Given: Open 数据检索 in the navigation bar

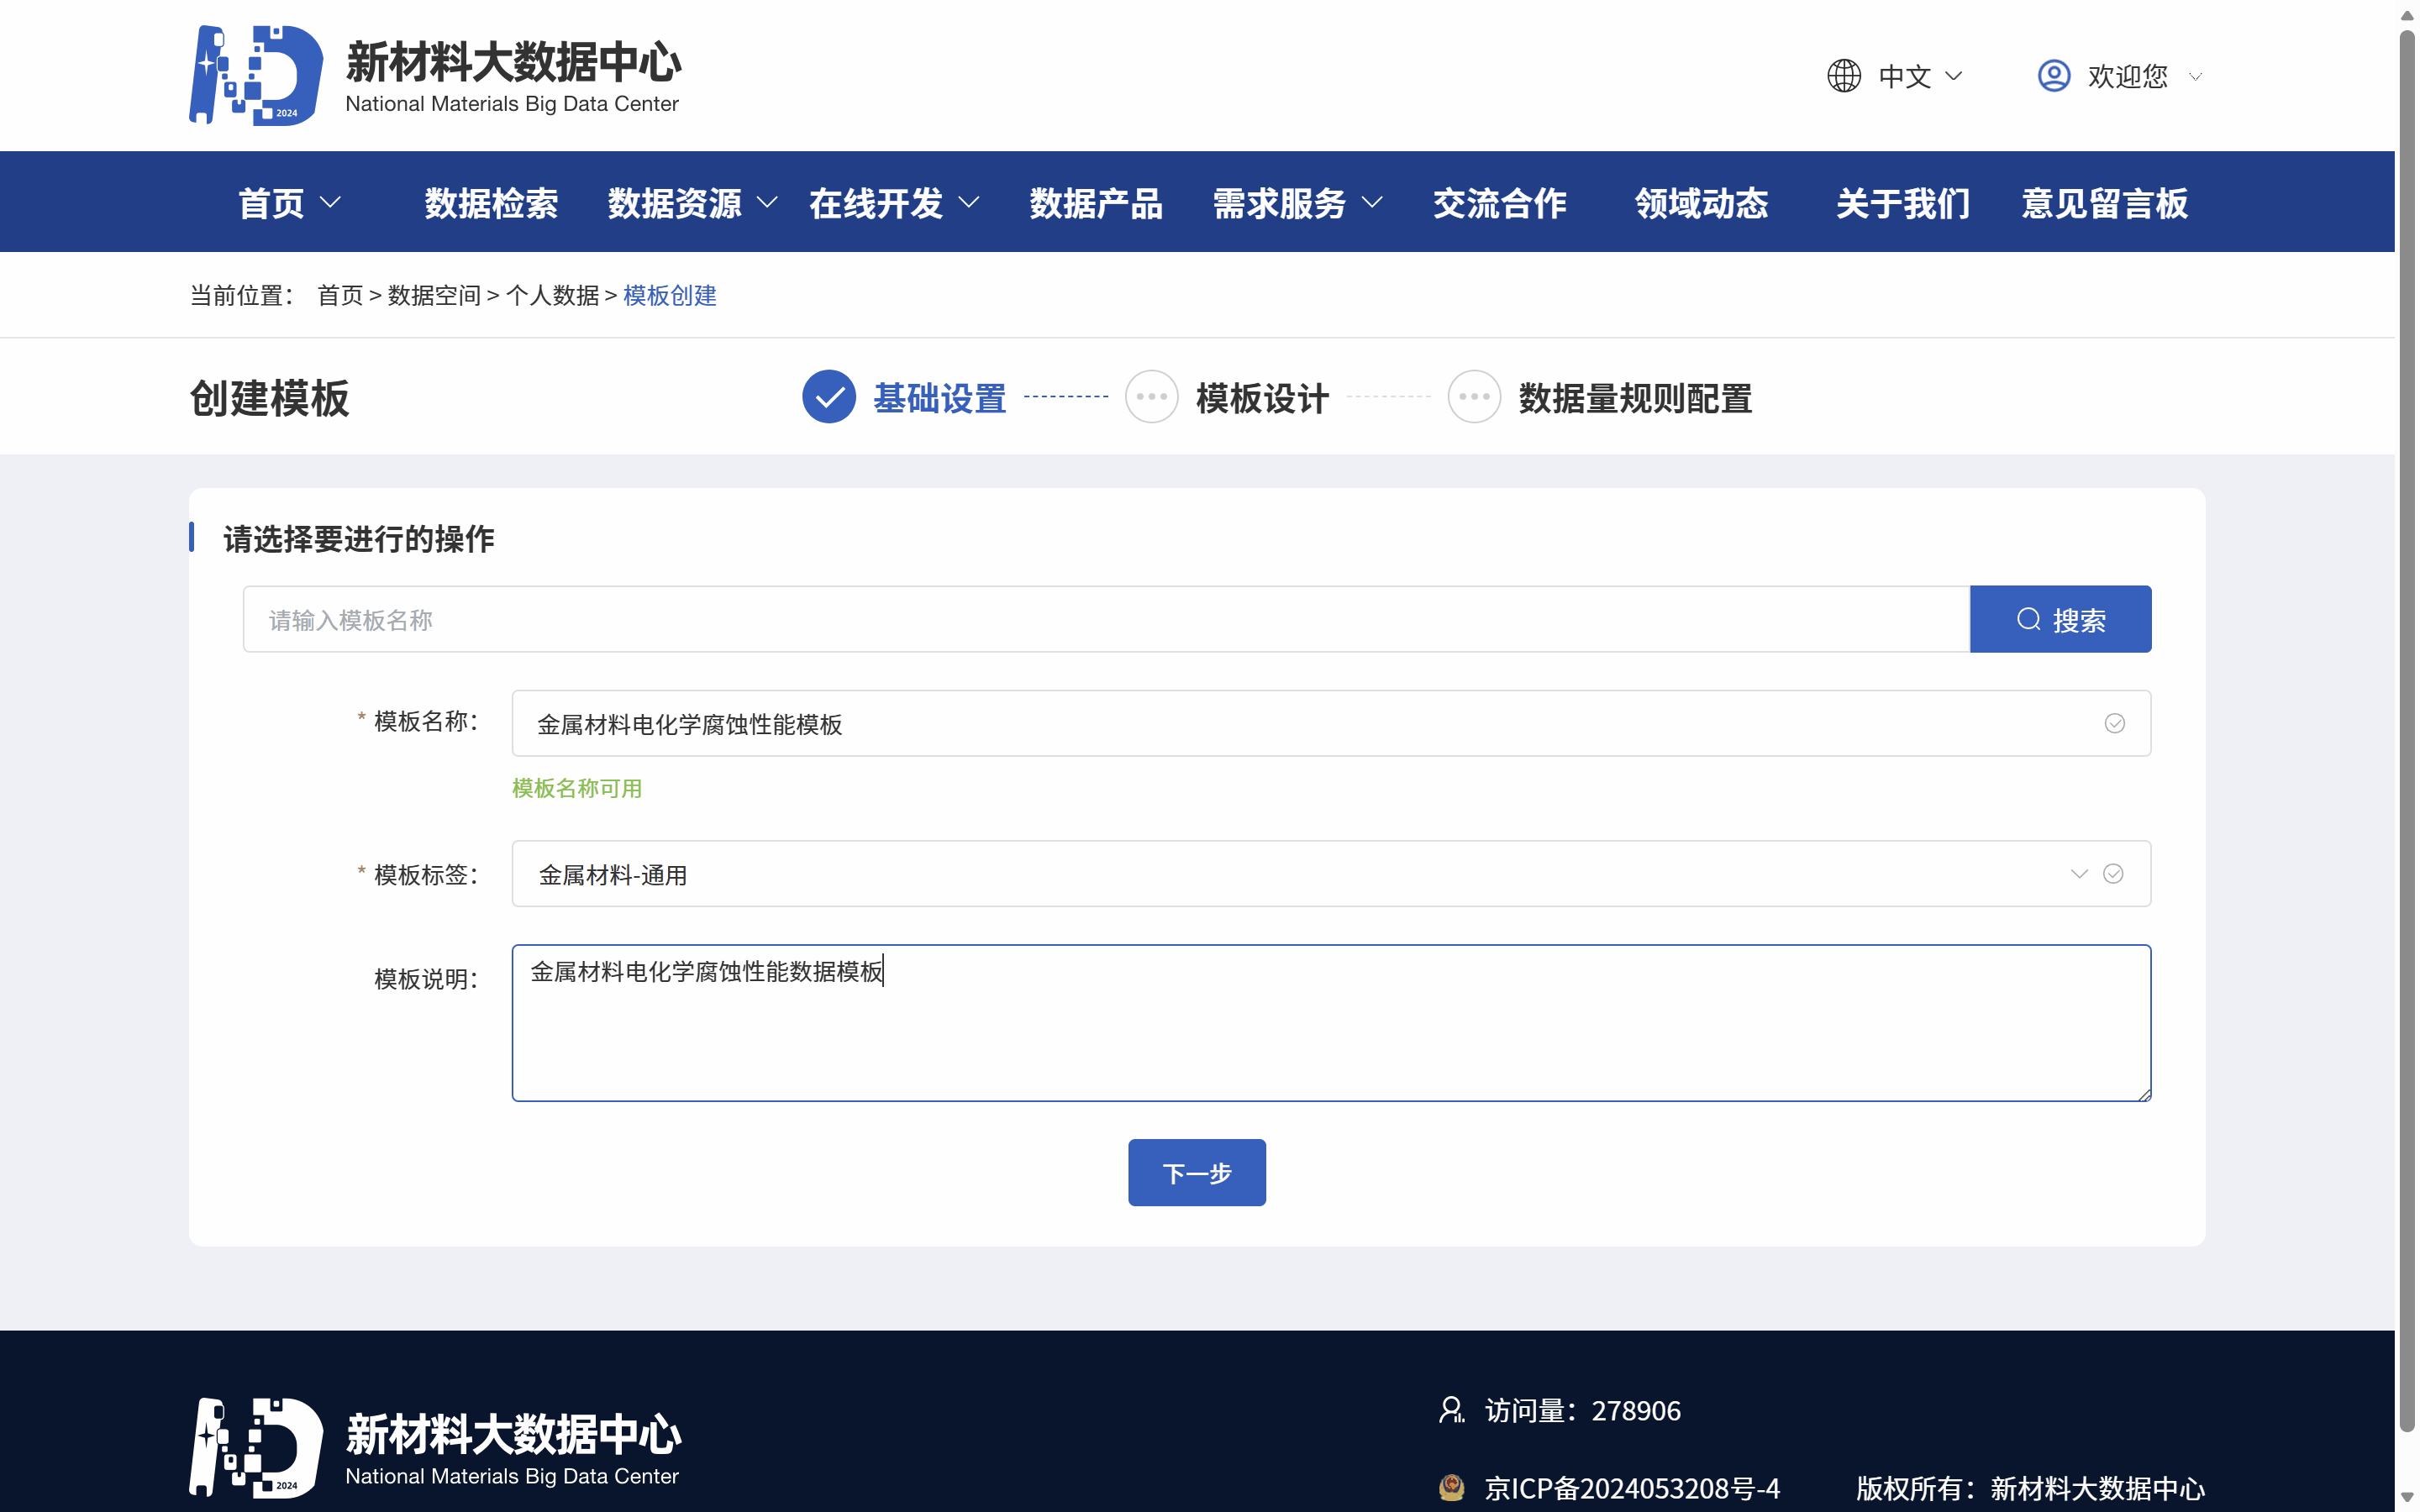Looking at the screenshot, I should pos(491,203).
